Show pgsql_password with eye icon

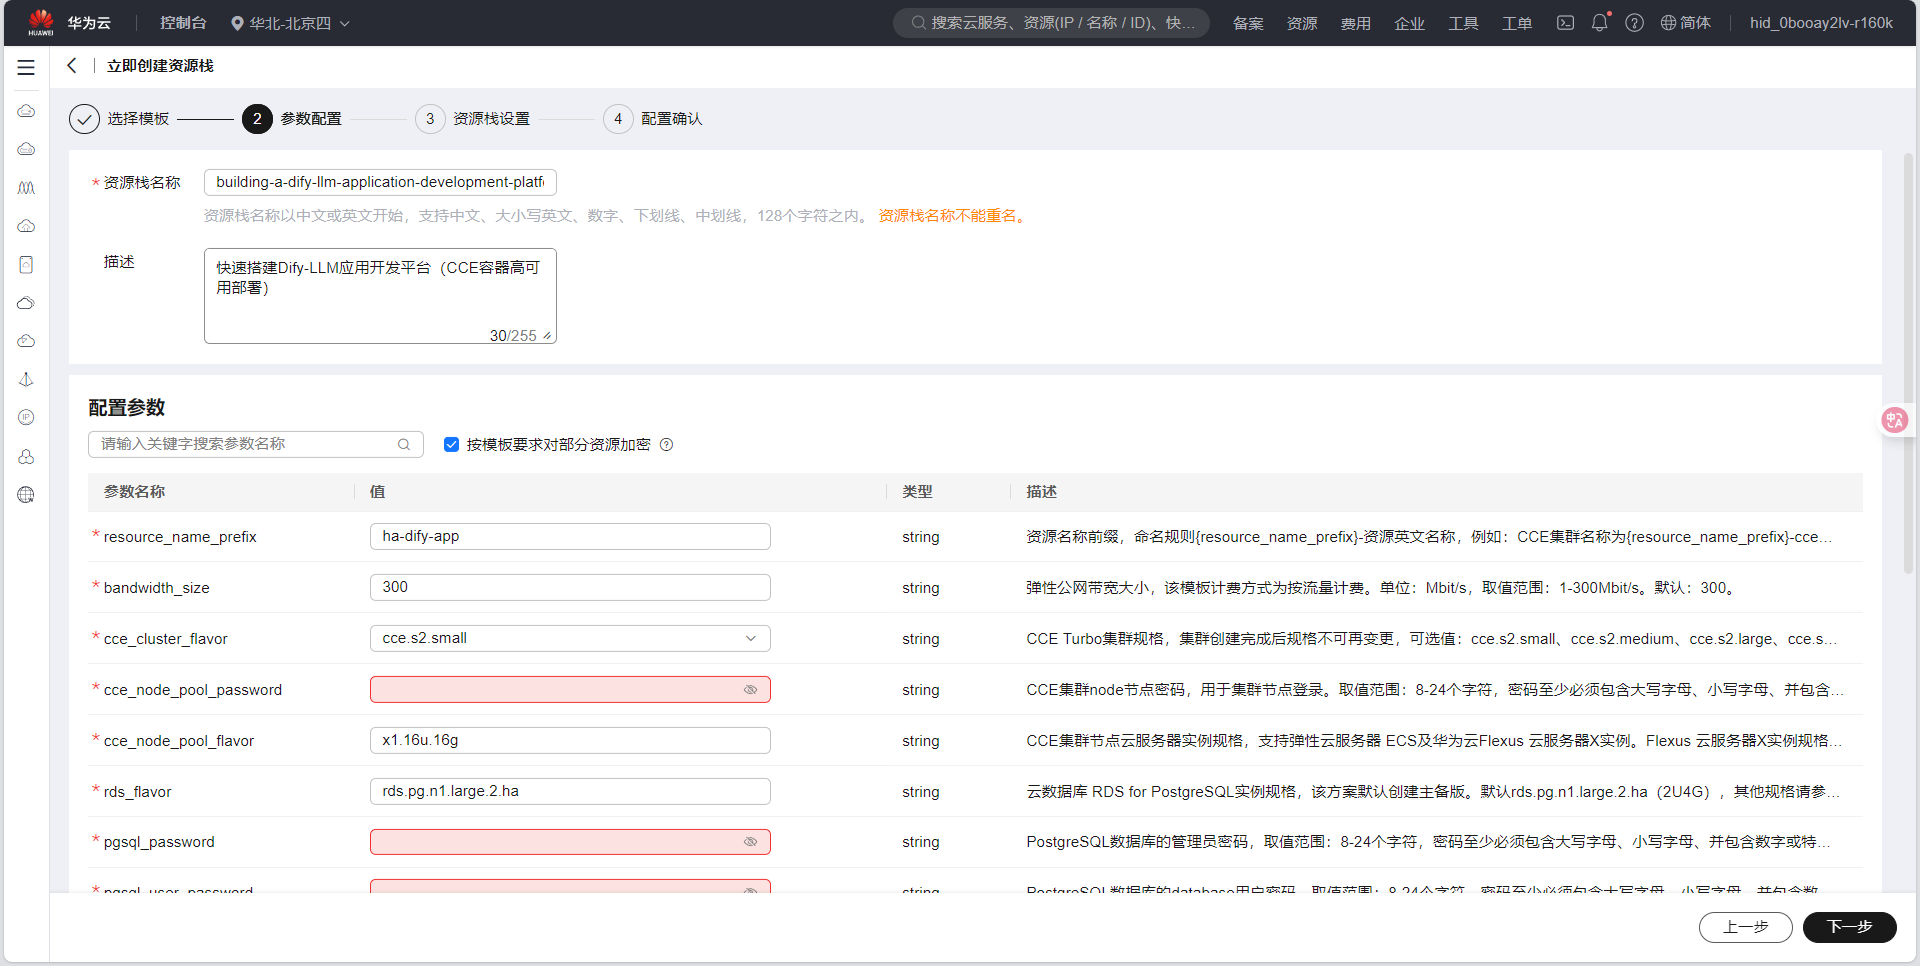tap(750, 841)
